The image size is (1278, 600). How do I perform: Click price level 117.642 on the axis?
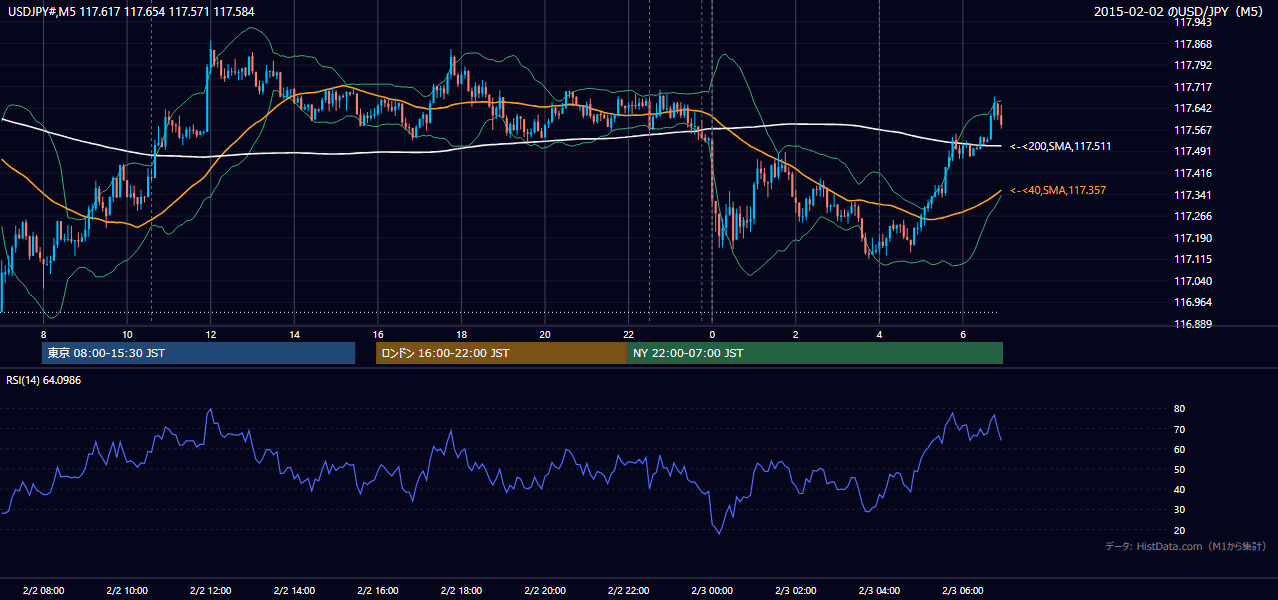[x=1192, y=109]
